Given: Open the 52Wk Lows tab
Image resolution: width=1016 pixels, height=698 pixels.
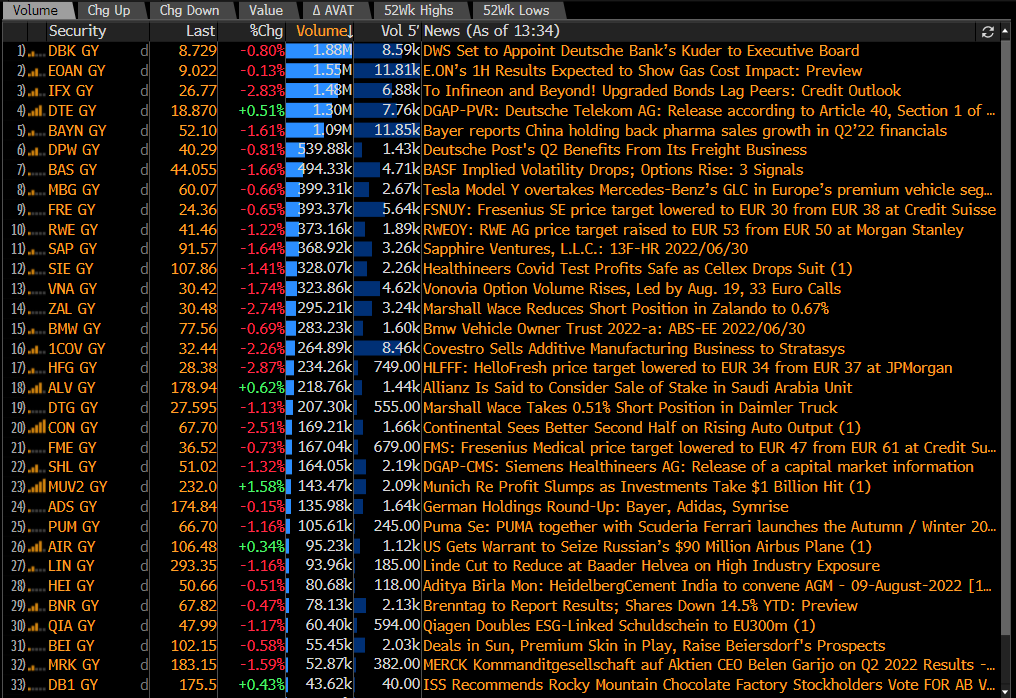Looking at the screenshot, I should [x=516, y=10].
